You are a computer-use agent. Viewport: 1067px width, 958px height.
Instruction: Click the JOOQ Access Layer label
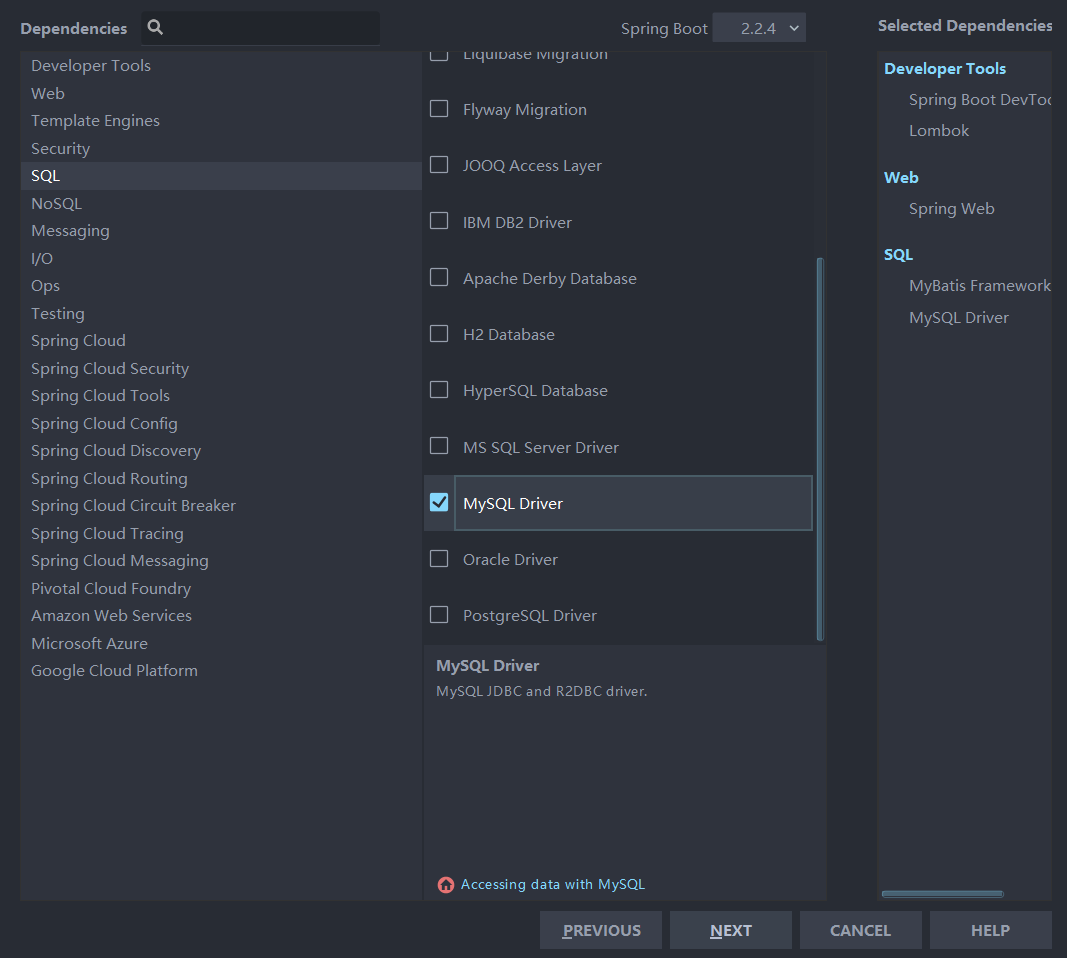(x=532, y=165)
